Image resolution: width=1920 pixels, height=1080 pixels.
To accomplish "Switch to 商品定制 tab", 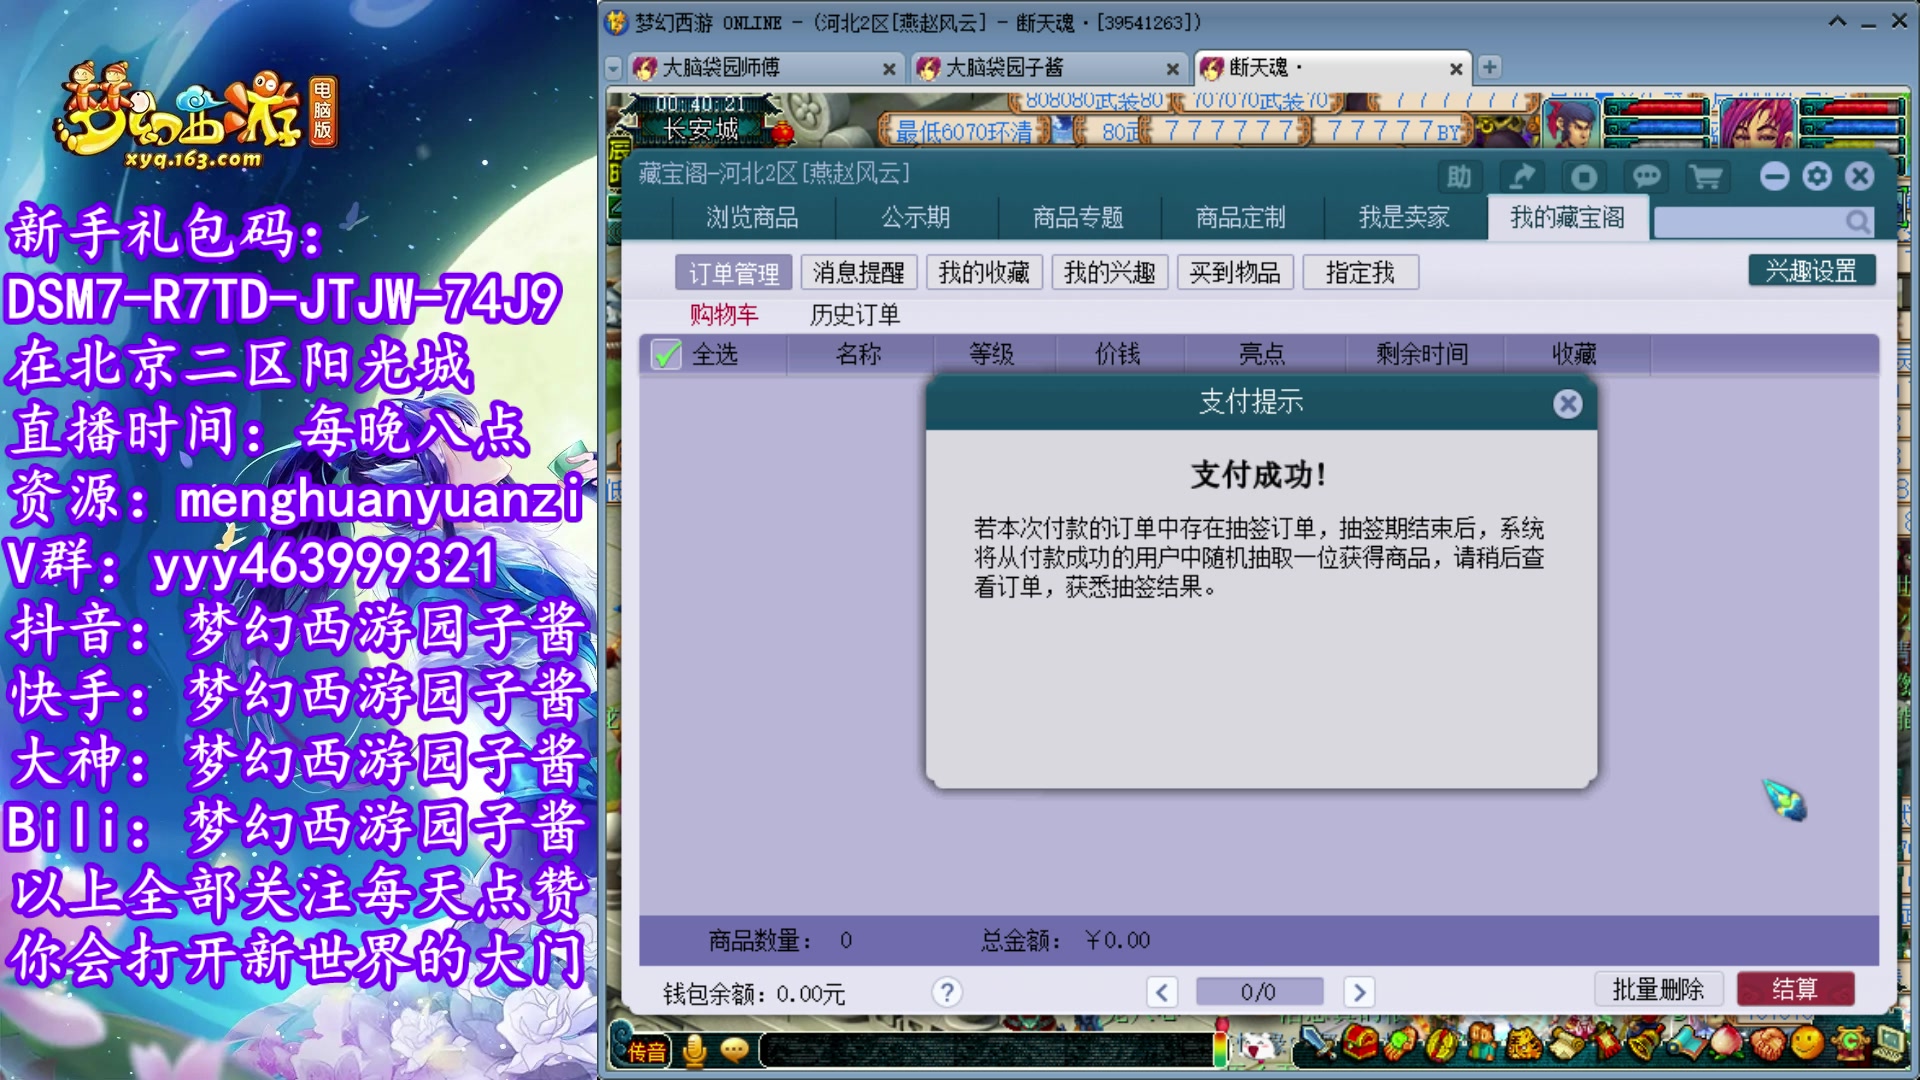I will tap(1241, 218).
